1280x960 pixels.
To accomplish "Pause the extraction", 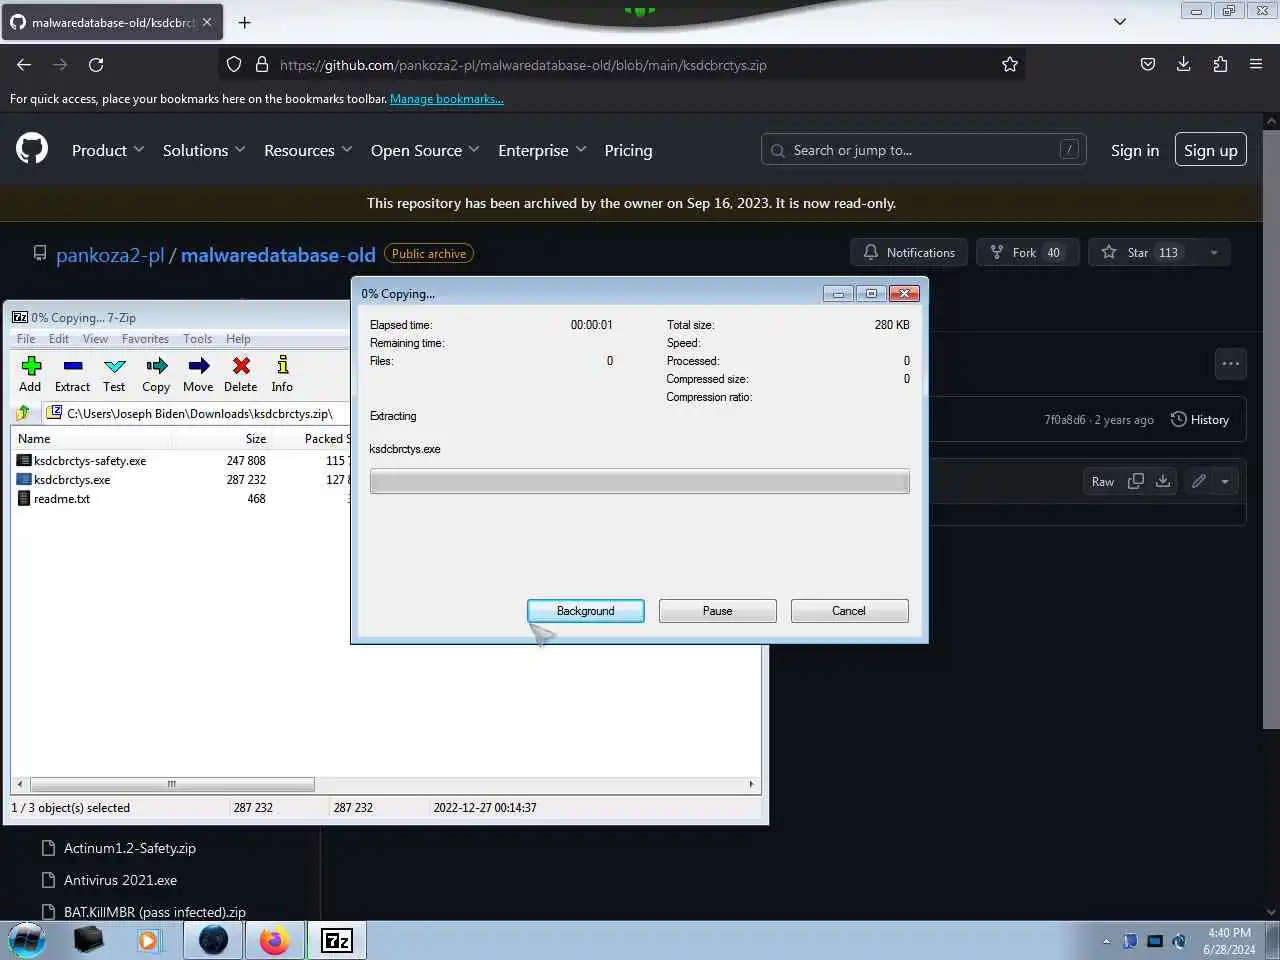I will point(717,611).
